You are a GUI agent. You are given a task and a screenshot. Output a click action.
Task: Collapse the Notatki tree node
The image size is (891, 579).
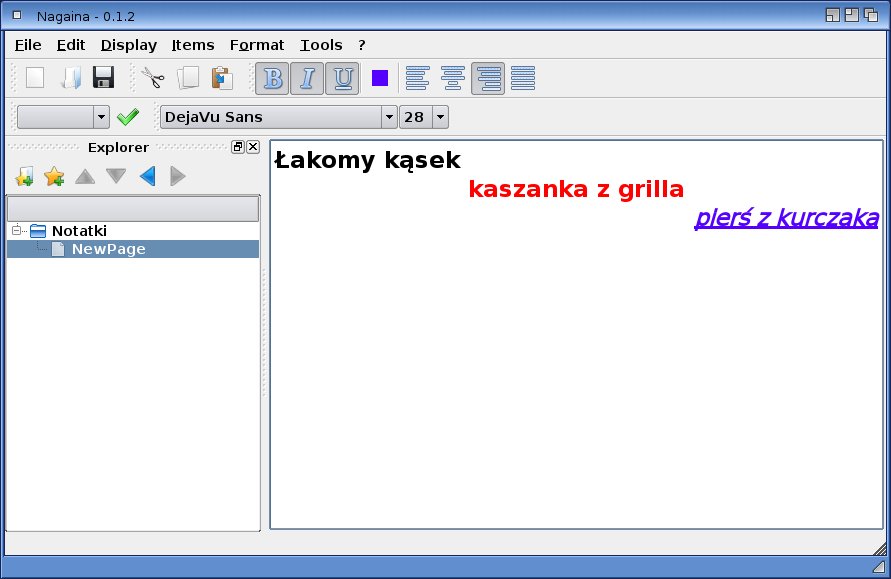pos(16,230)
